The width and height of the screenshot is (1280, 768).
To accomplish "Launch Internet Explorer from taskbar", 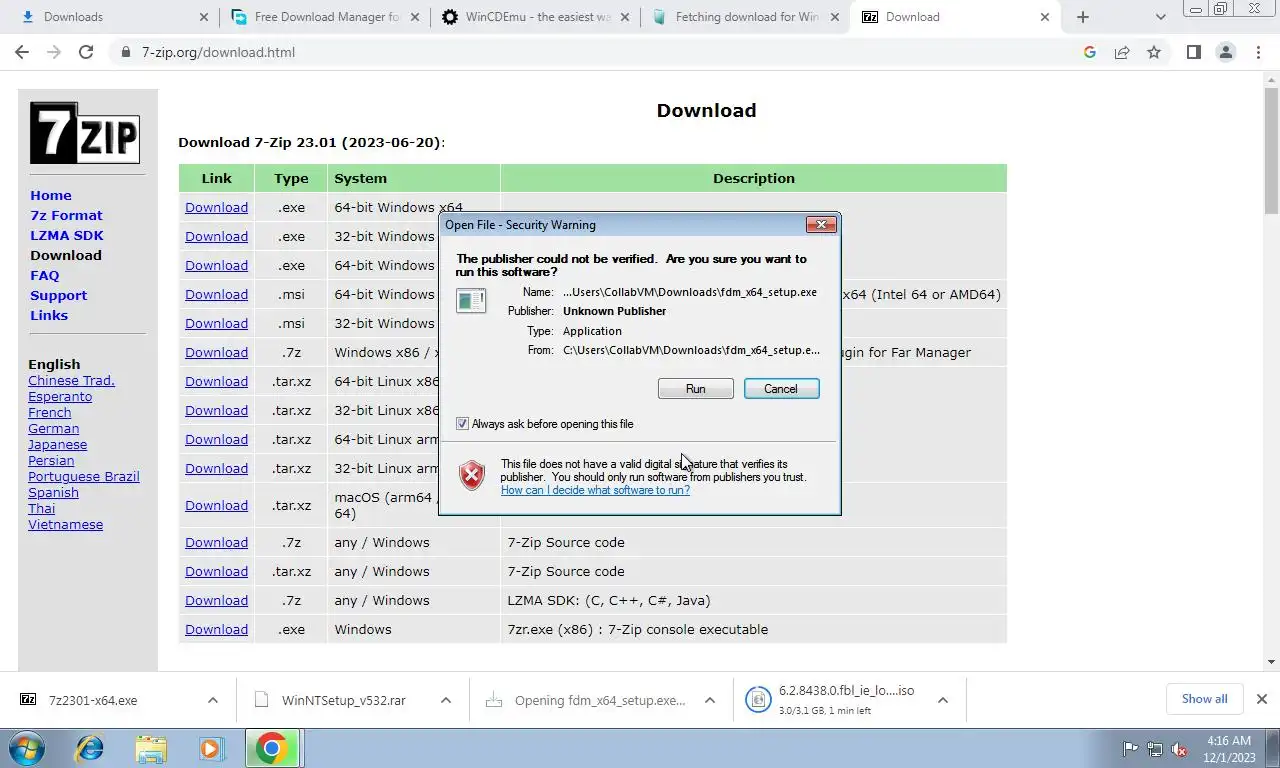I will [90, 748].
